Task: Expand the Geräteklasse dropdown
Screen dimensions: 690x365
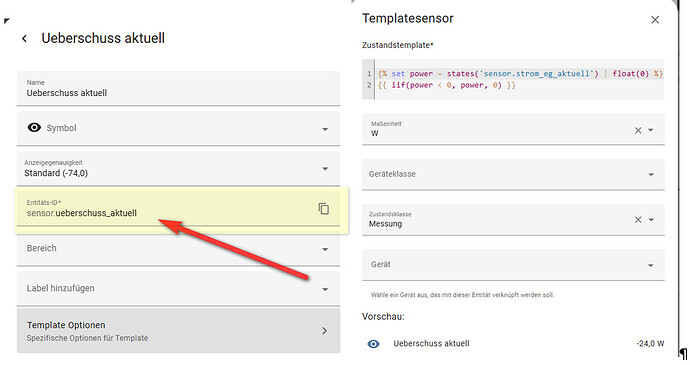Action: [651, 174]
